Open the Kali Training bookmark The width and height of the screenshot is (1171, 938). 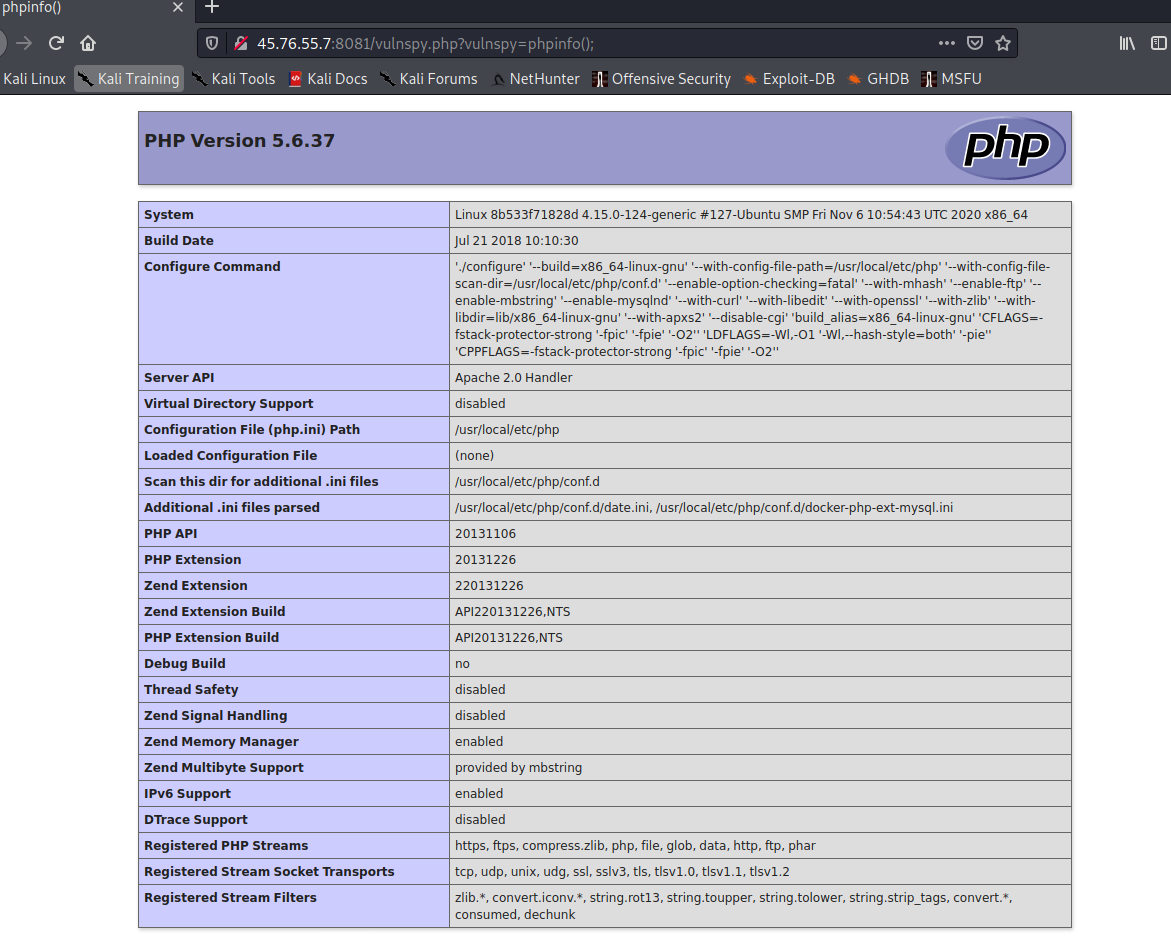[129, 79]
